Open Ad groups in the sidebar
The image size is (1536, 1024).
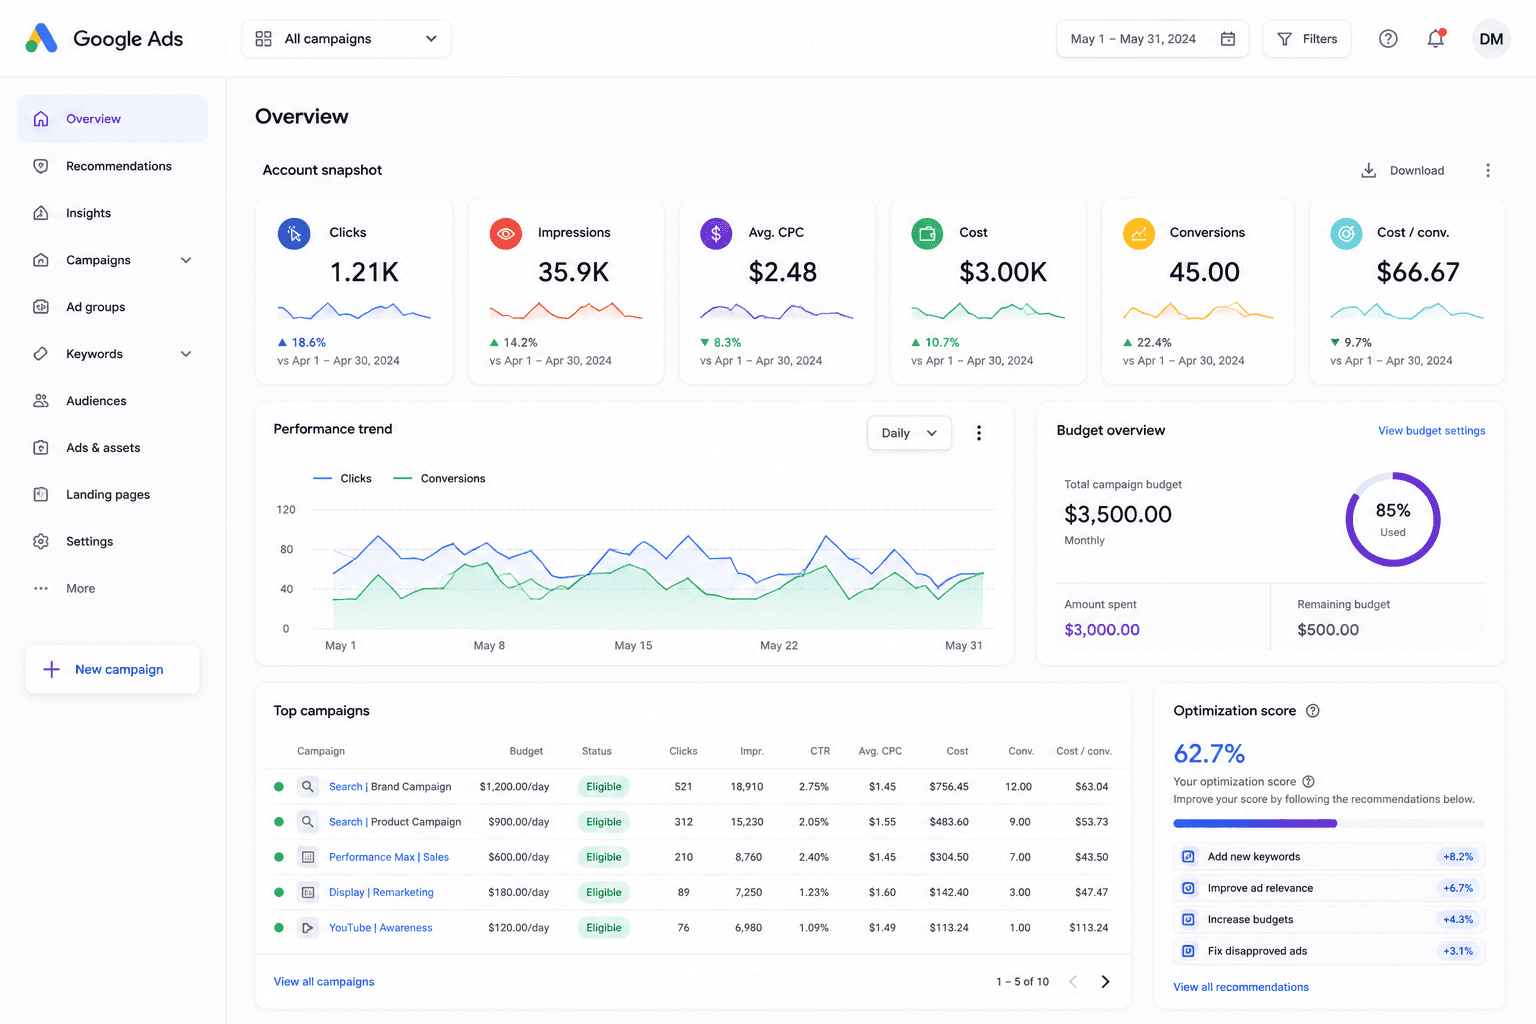112,307
